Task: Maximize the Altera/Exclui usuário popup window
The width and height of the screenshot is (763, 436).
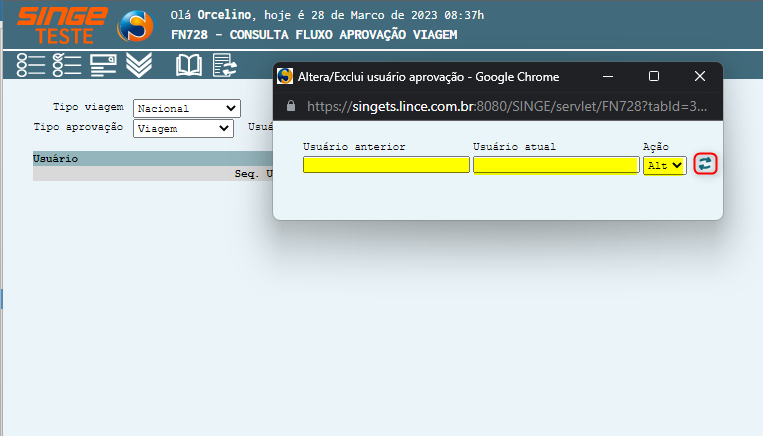Action: [654, 76]
